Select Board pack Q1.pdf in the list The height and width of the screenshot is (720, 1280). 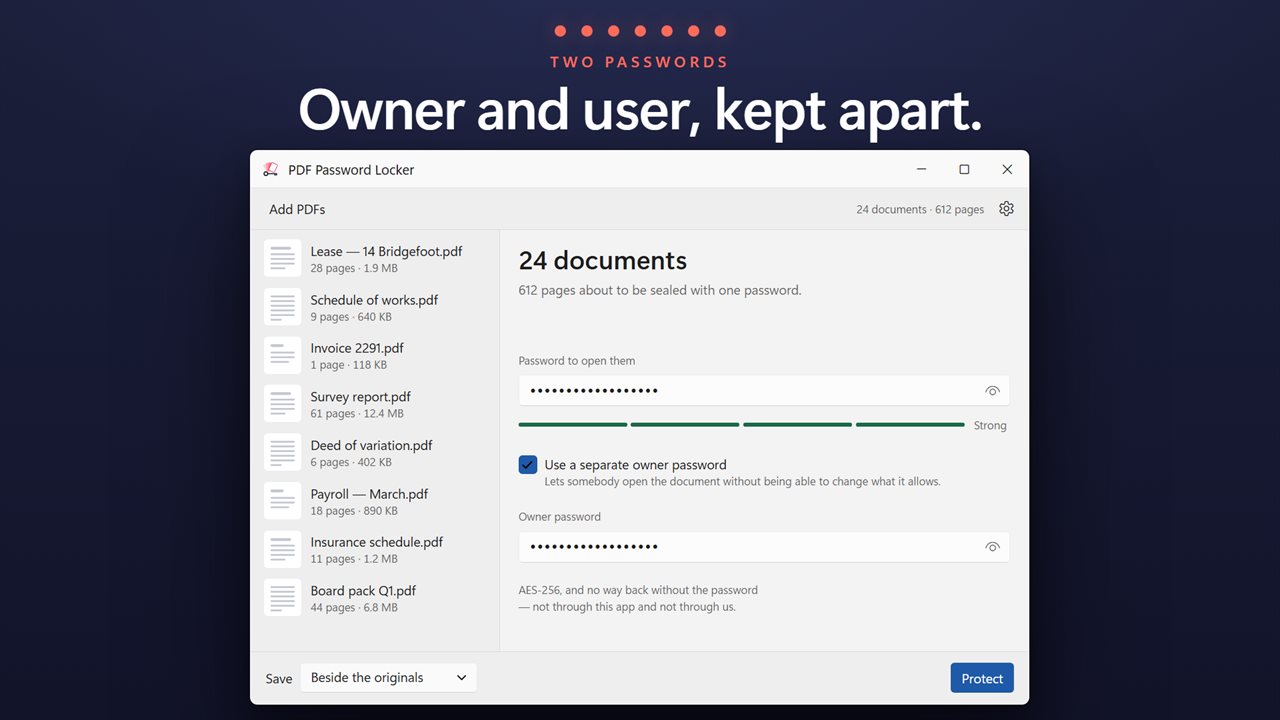point(363,591)
